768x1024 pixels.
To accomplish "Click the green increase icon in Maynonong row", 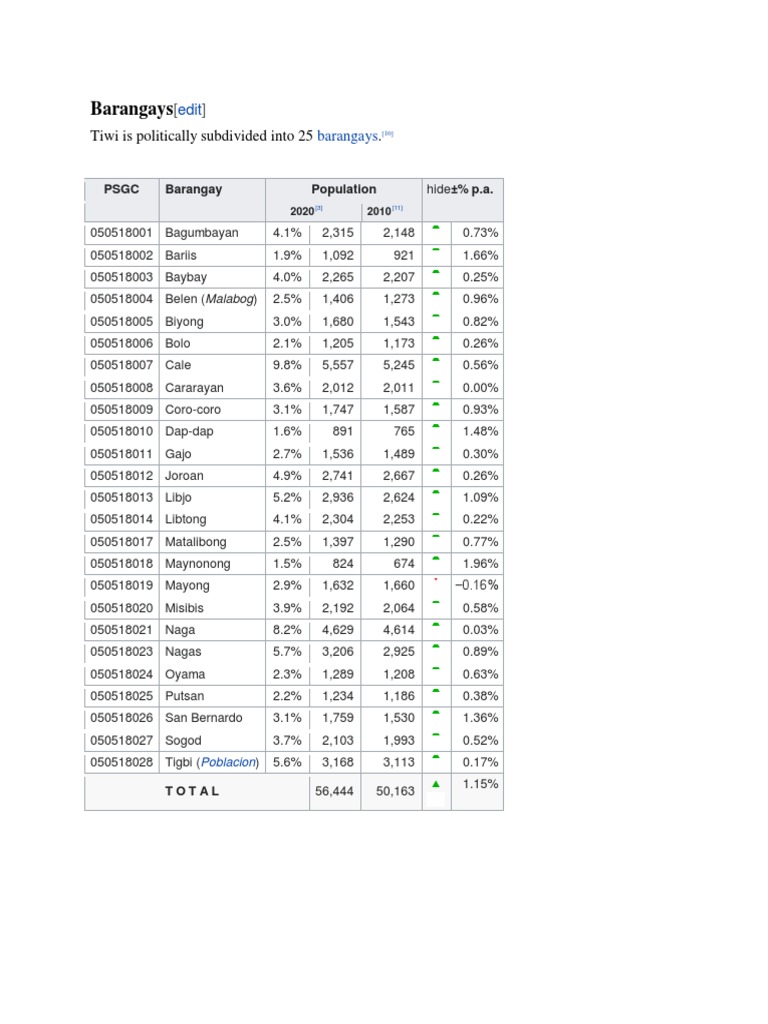I will coord(436,558).
